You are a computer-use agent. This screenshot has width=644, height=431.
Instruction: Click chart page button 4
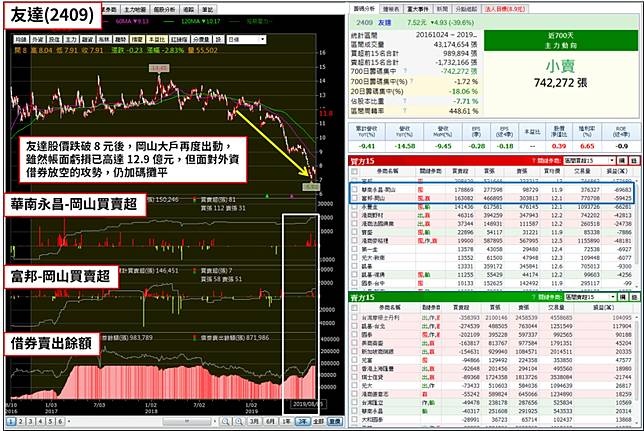(x=40, y=421)
